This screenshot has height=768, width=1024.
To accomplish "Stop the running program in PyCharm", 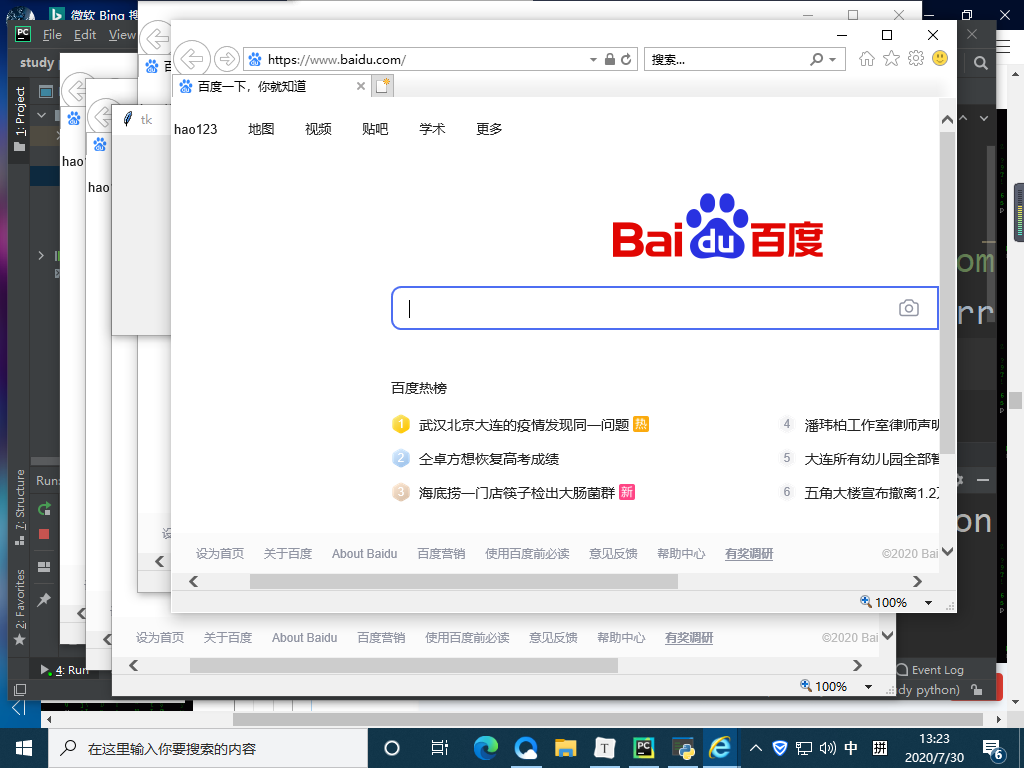I will pos(44,535).
